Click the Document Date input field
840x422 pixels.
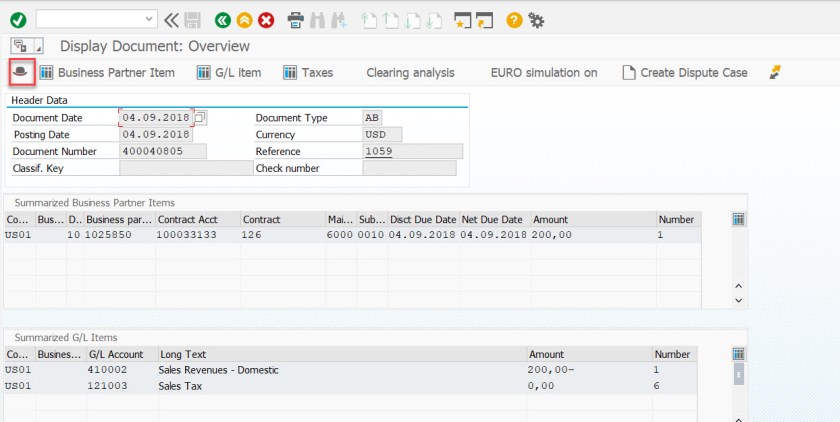click(x=156, y=118)
